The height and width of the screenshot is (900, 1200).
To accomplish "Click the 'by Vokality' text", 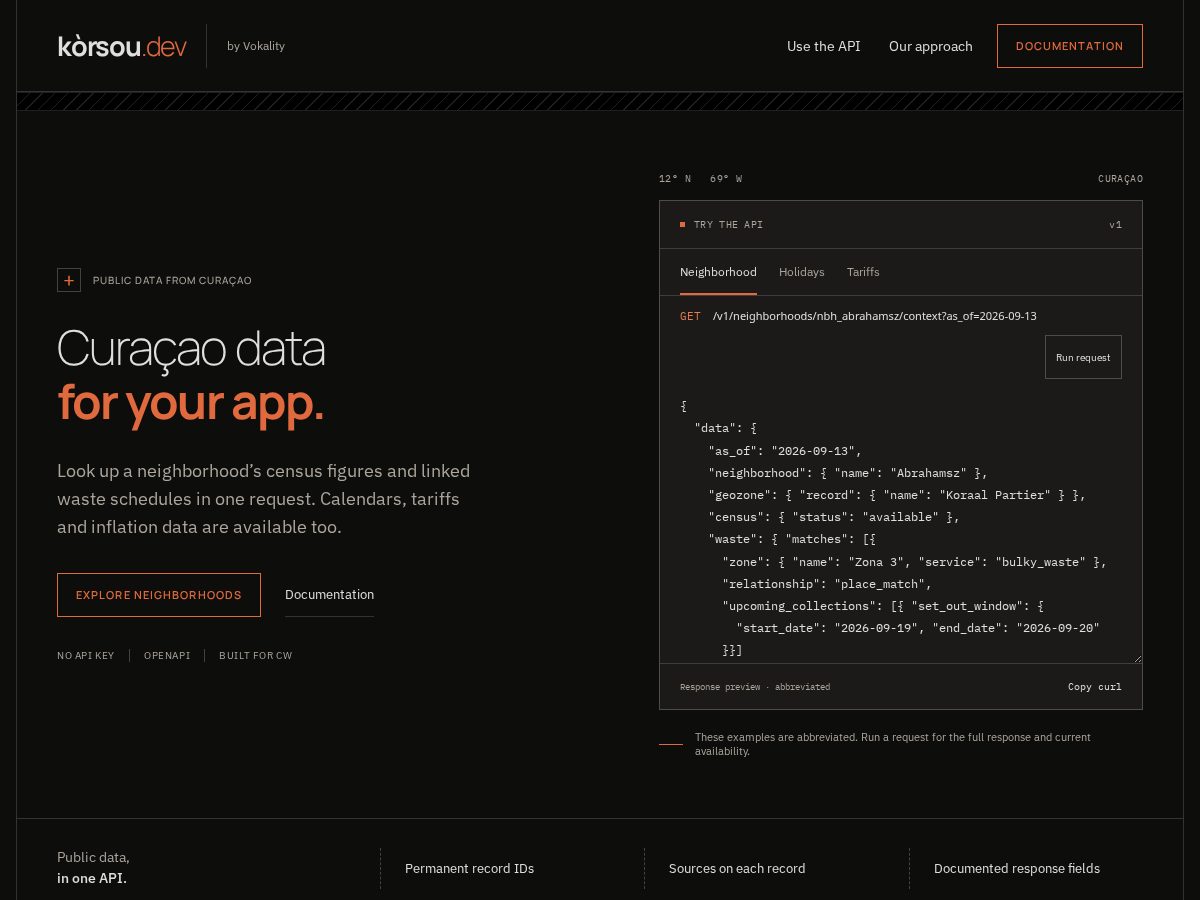I will pos(256,46).
